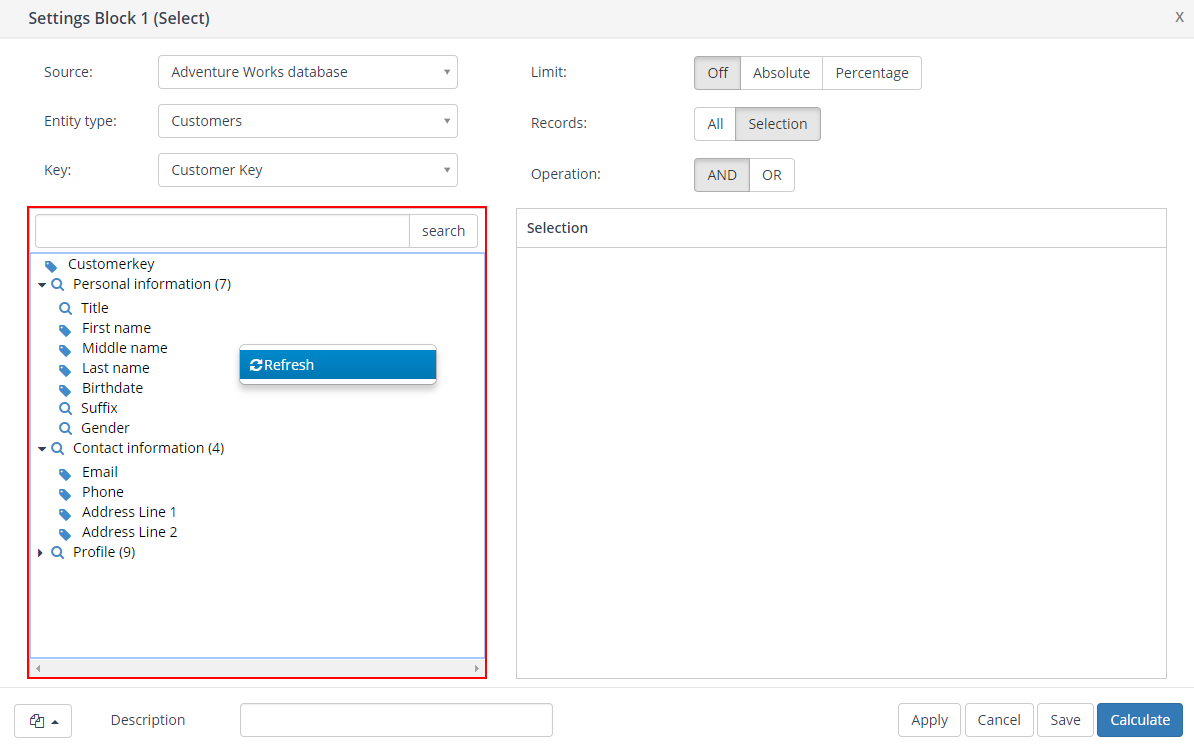
Task: Click the tag icon beside Email
Action: pyautogui.click(x=65, y=473)
